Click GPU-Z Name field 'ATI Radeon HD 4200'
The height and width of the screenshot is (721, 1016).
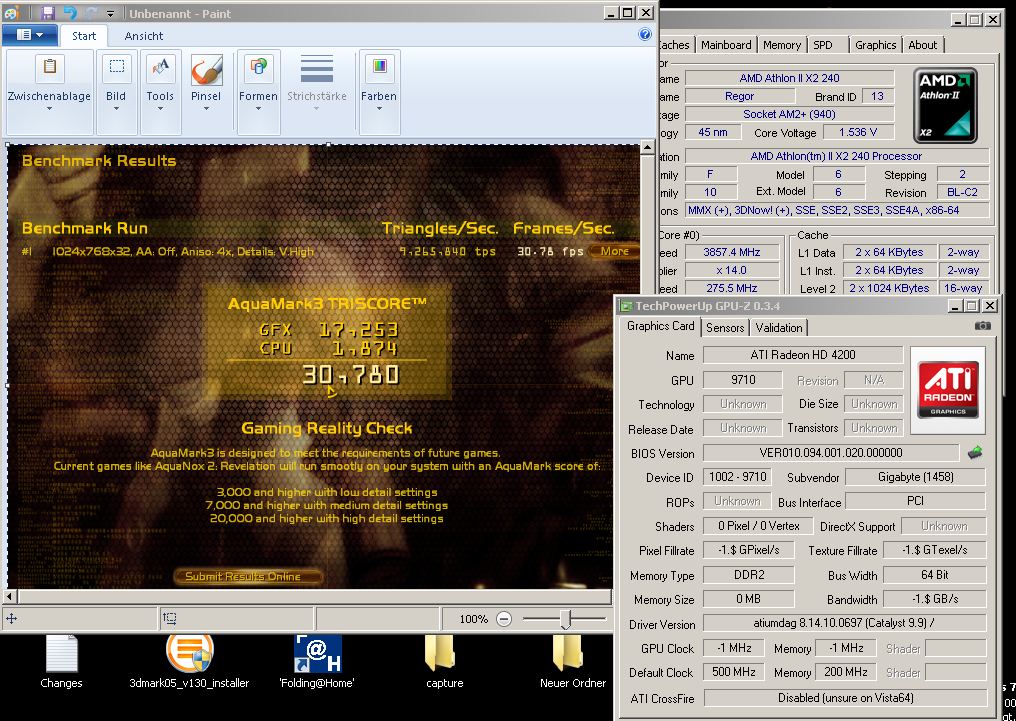point(803,355)
